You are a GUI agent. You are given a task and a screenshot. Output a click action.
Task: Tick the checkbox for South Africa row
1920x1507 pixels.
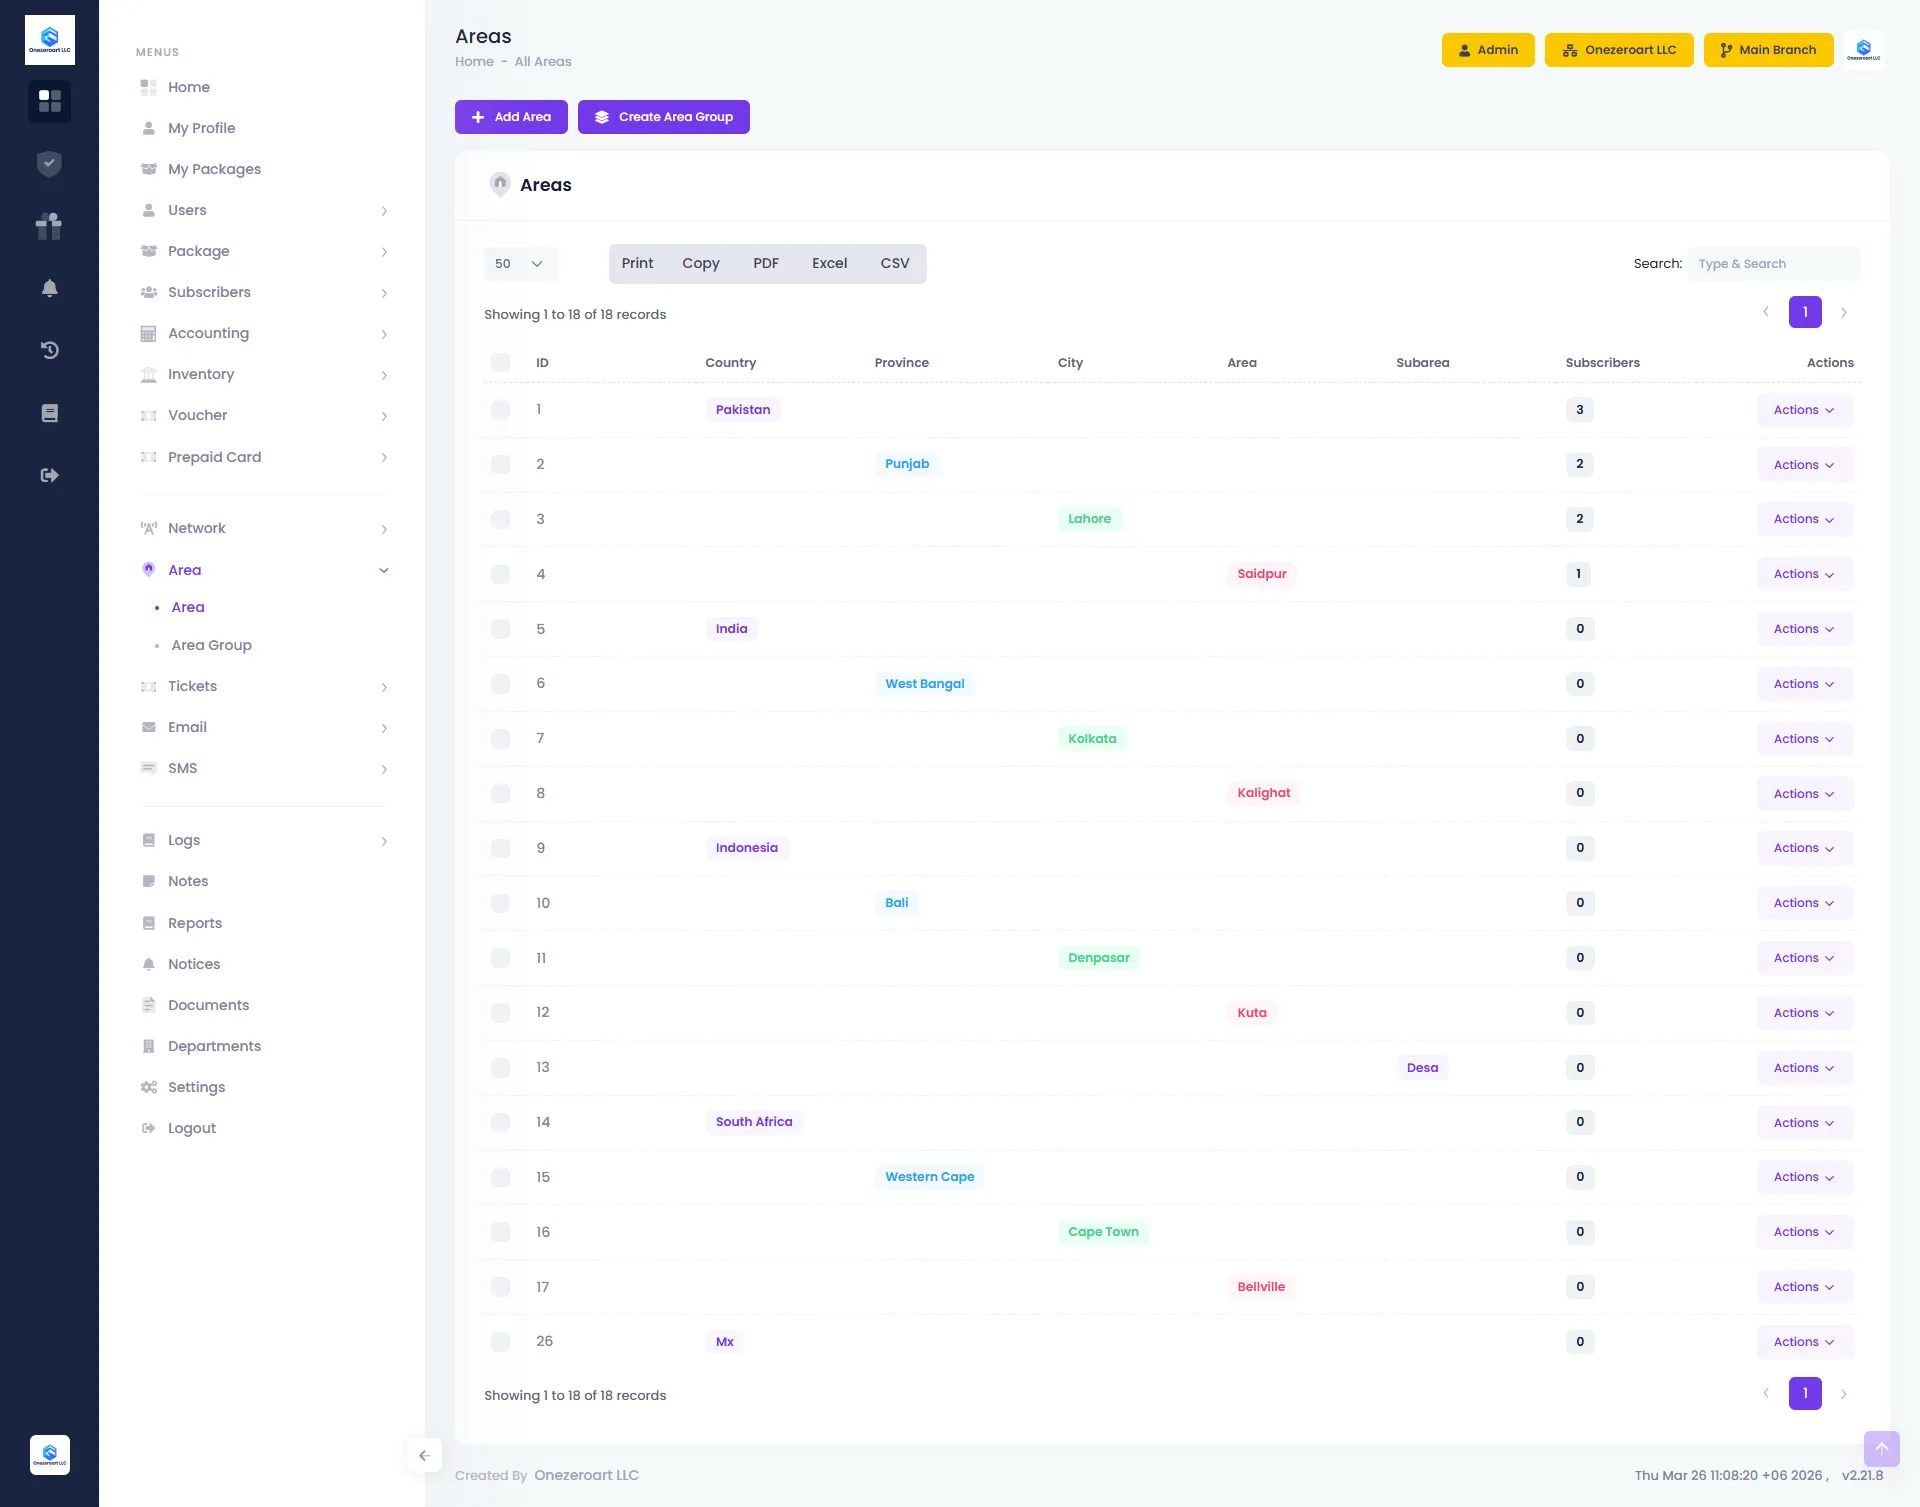[x=500, y=1122]
